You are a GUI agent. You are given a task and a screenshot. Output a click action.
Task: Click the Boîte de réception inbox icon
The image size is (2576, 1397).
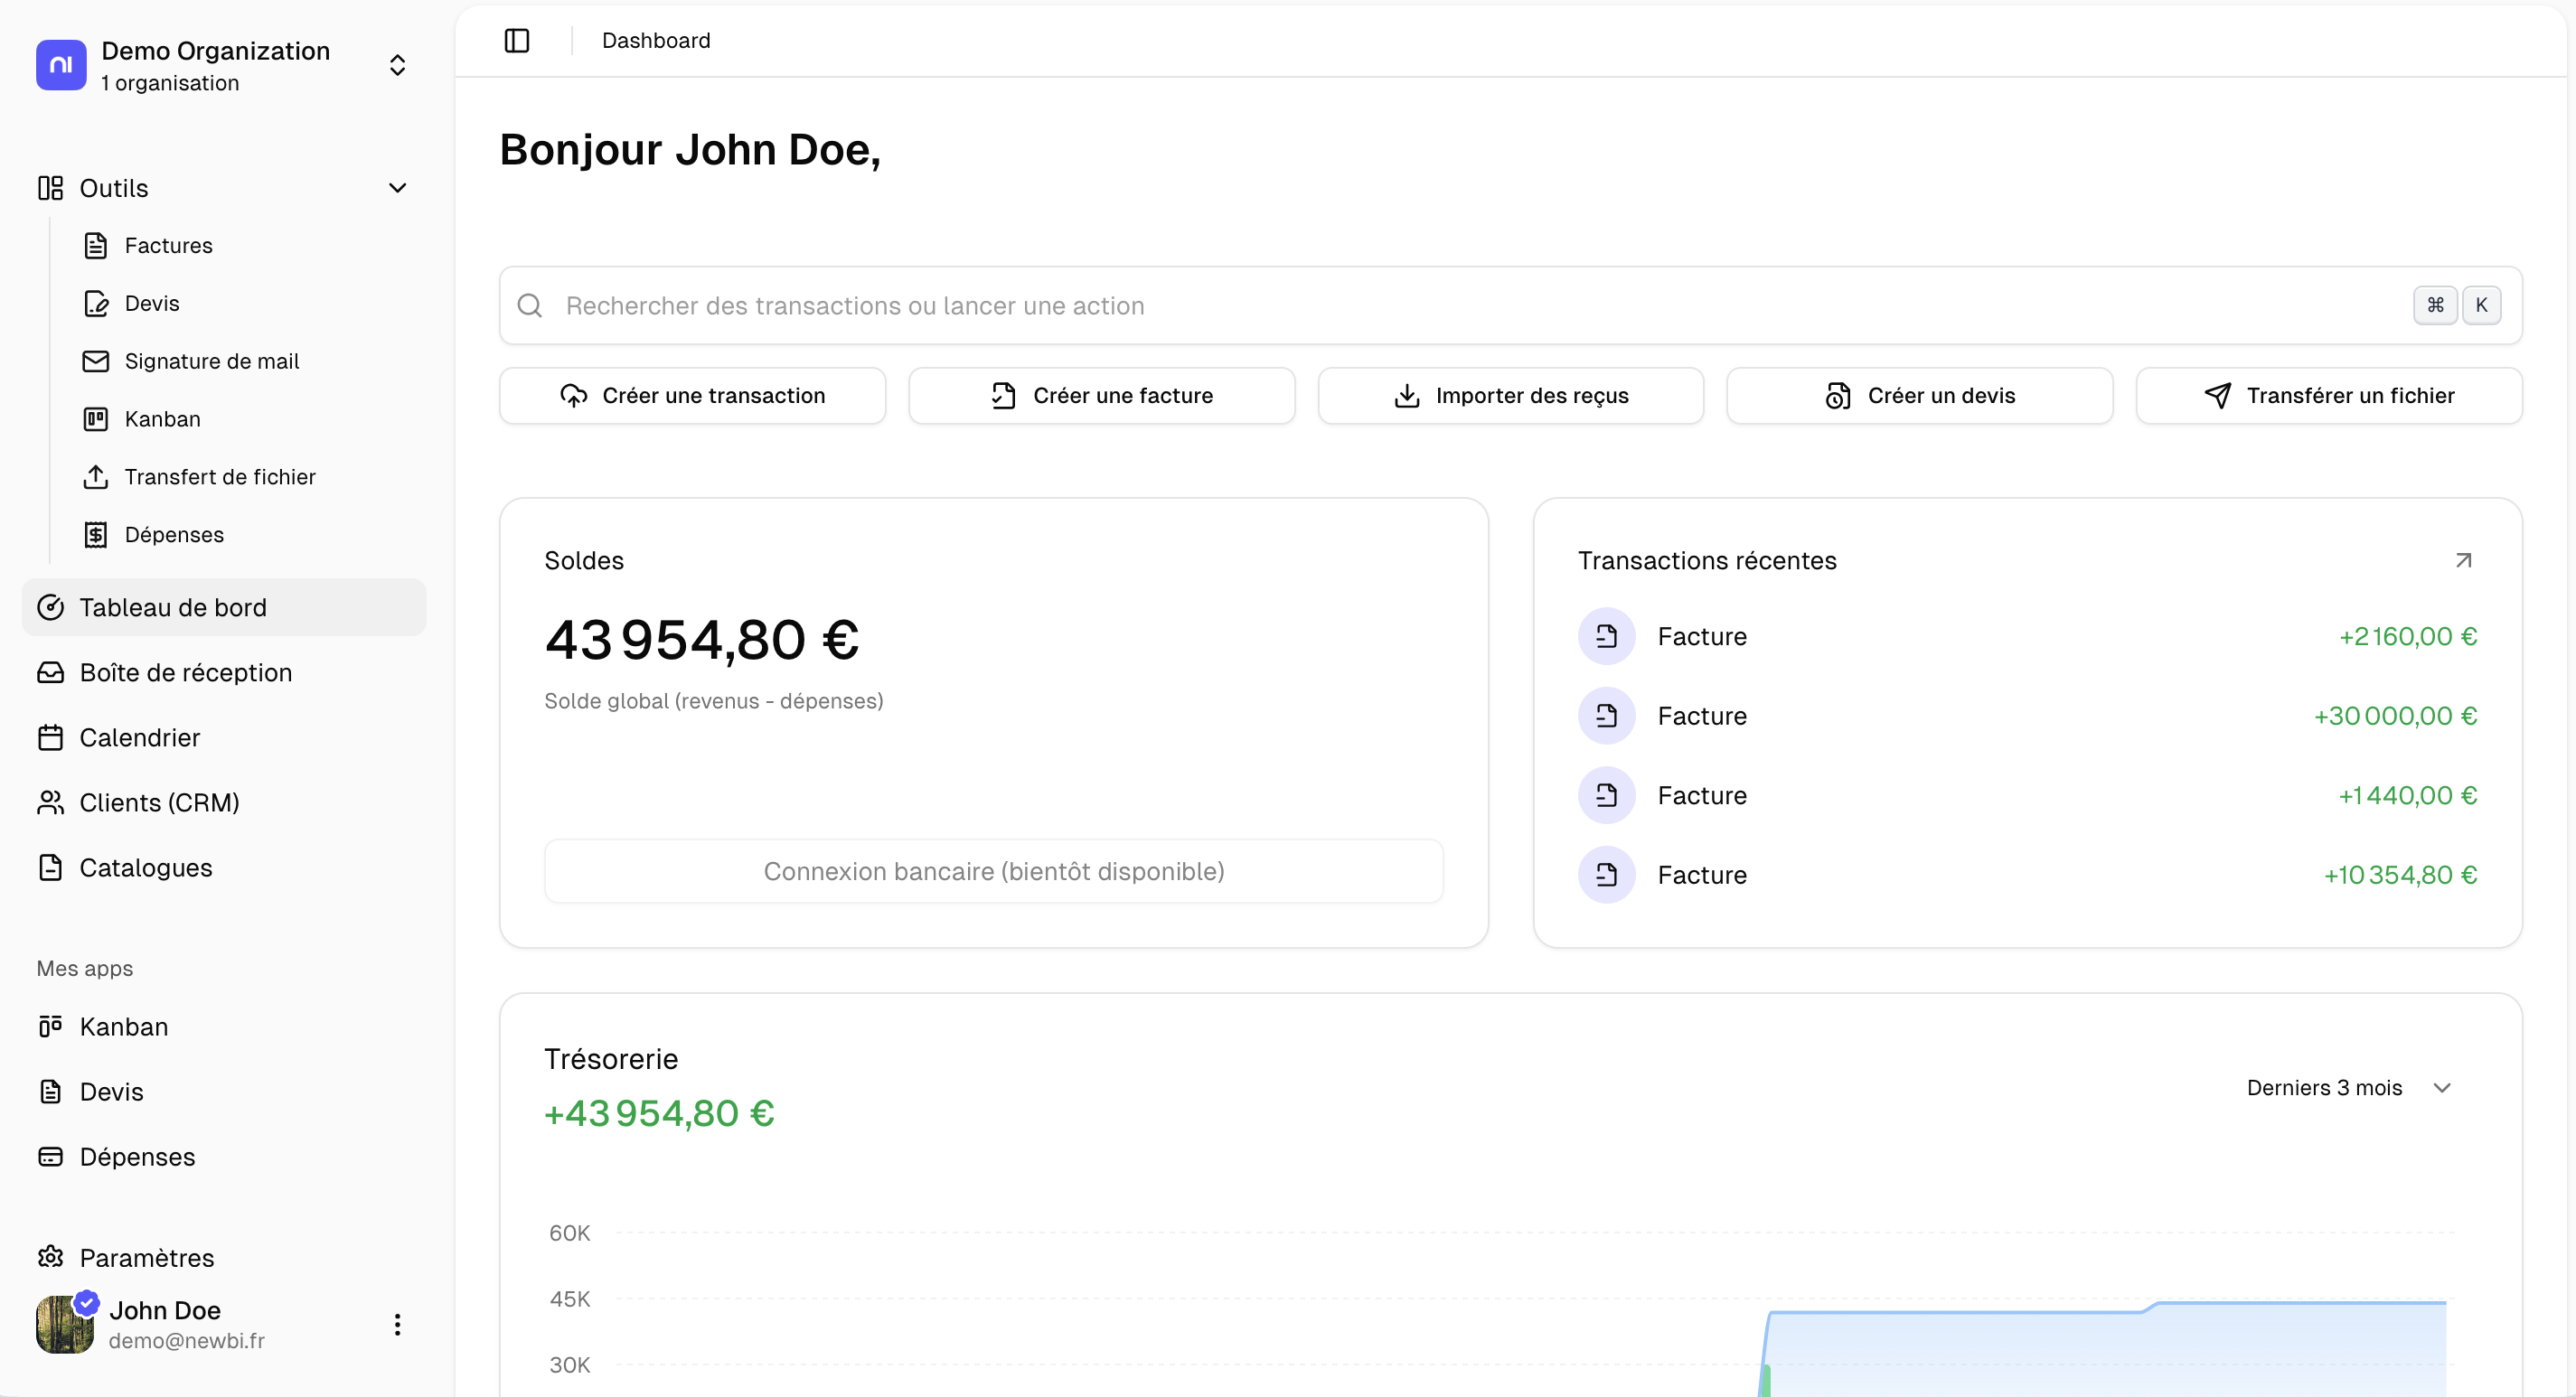pyautogui.click(x=50, y=673)
